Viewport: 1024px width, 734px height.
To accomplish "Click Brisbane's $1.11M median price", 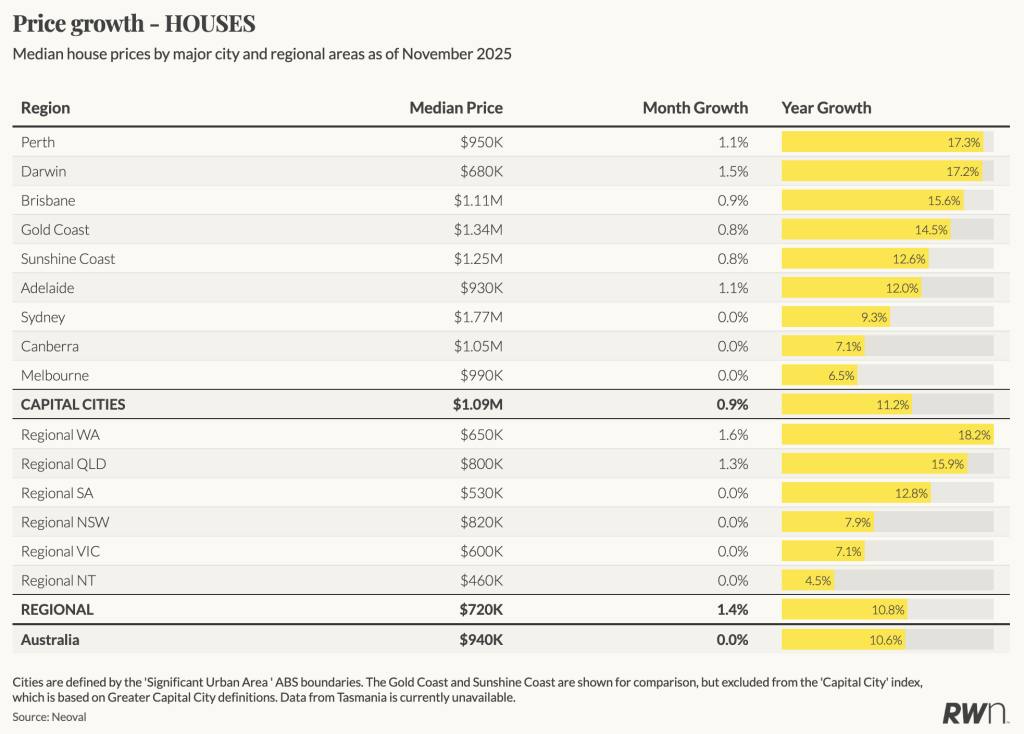I will [x=481, y=201].
